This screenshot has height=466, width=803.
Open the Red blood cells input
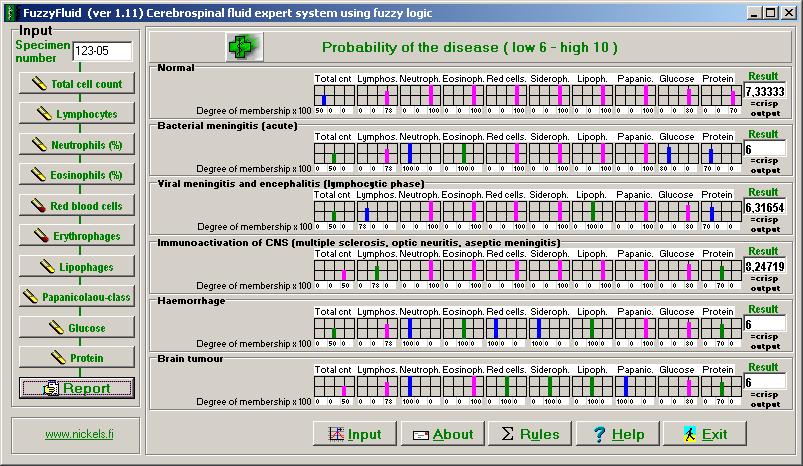click(77, 205)
